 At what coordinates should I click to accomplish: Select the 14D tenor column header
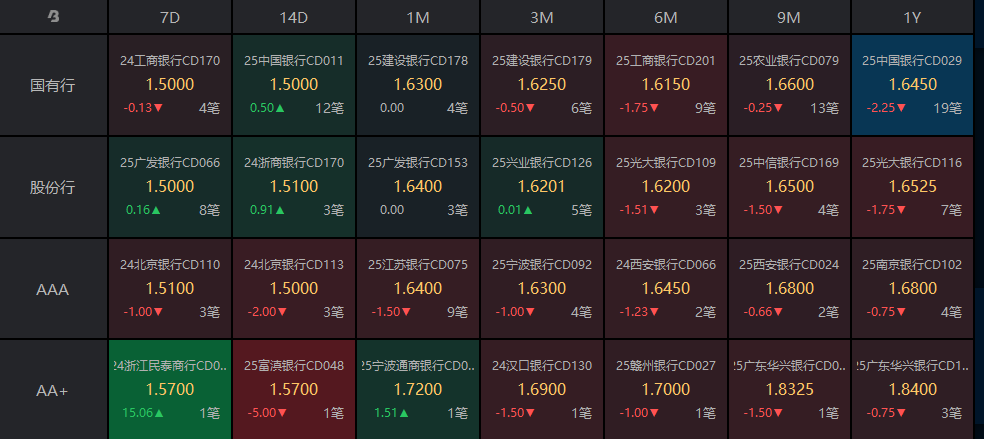[x=294, y=17]
